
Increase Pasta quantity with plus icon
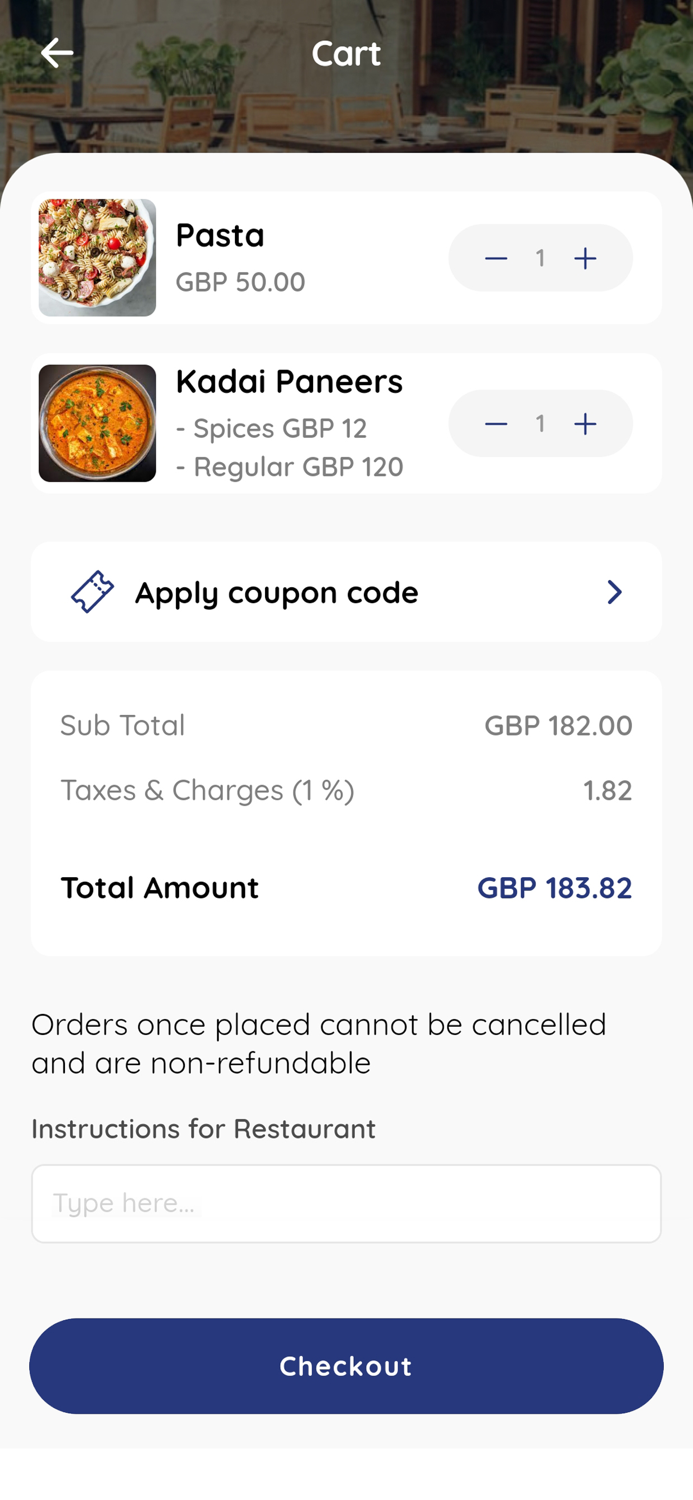pos(585,257)
